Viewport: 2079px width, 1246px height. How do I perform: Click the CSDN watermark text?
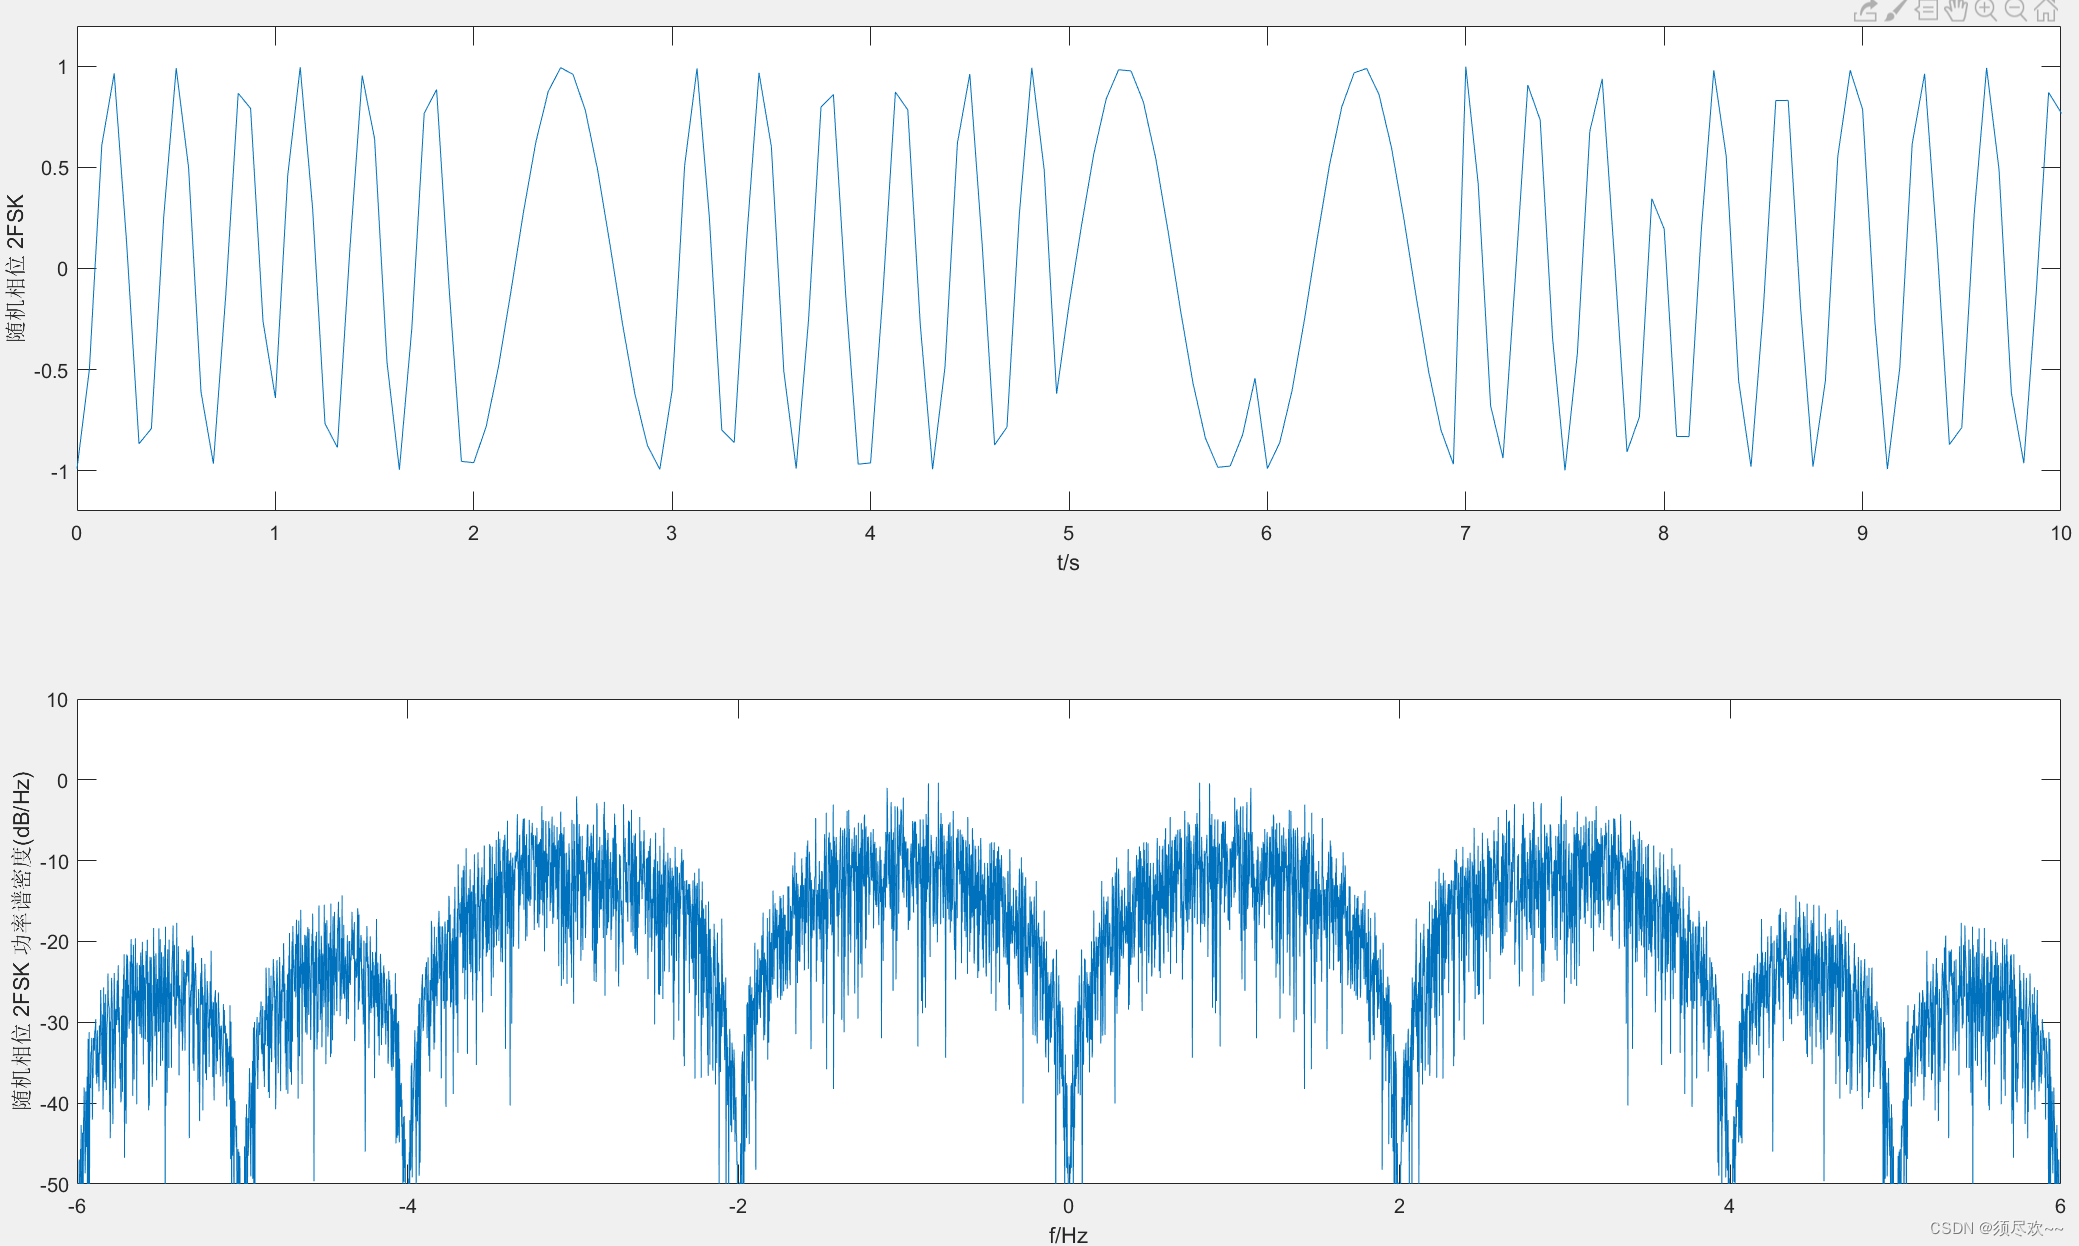1996,1228
